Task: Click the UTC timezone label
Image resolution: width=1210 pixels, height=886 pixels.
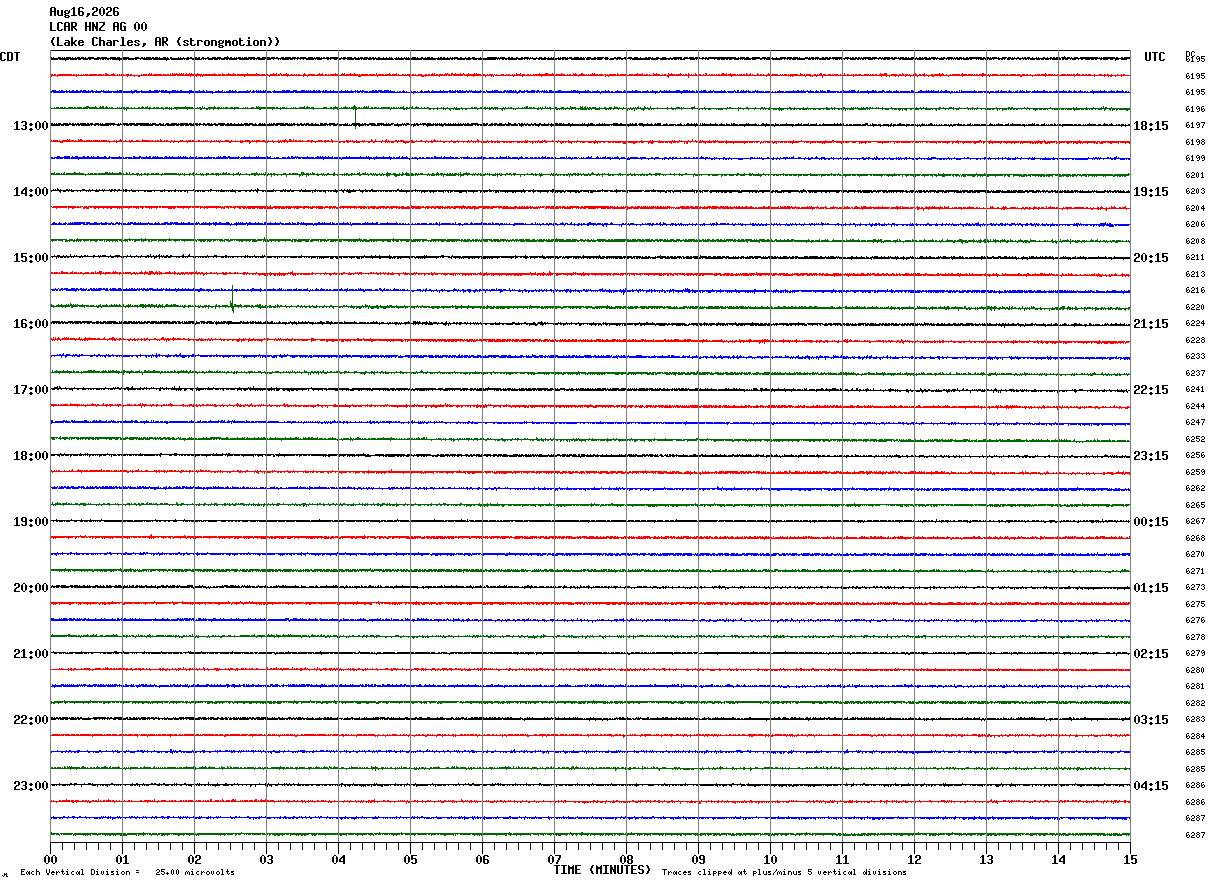Action: pos(1155,57)
